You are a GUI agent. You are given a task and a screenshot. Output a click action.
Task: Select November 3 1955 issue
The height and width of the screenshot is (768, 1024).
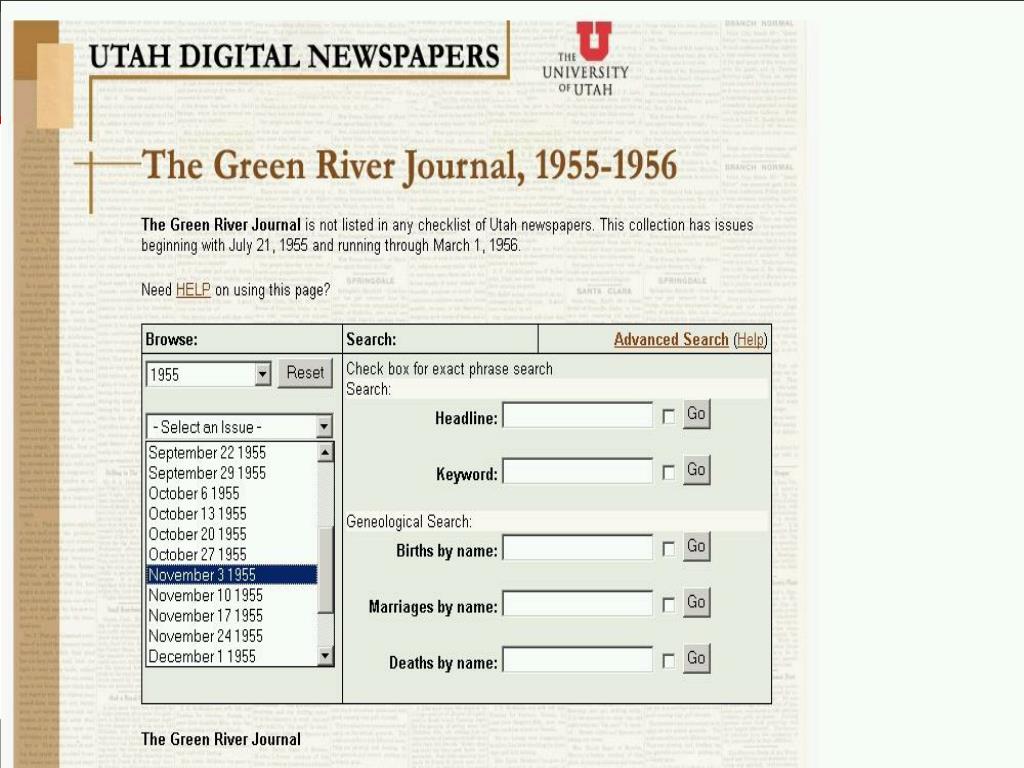[231, 575]
